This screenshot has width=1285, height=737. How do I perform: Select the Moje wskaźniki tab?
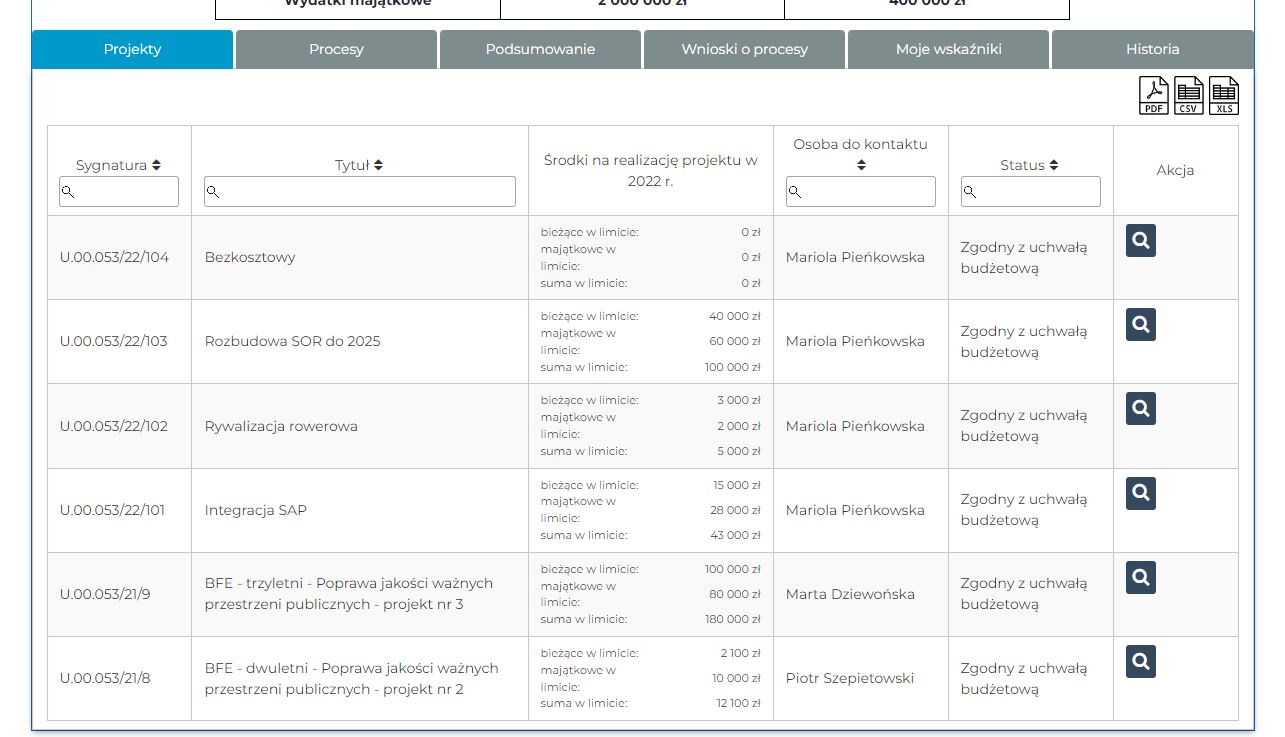948,49
